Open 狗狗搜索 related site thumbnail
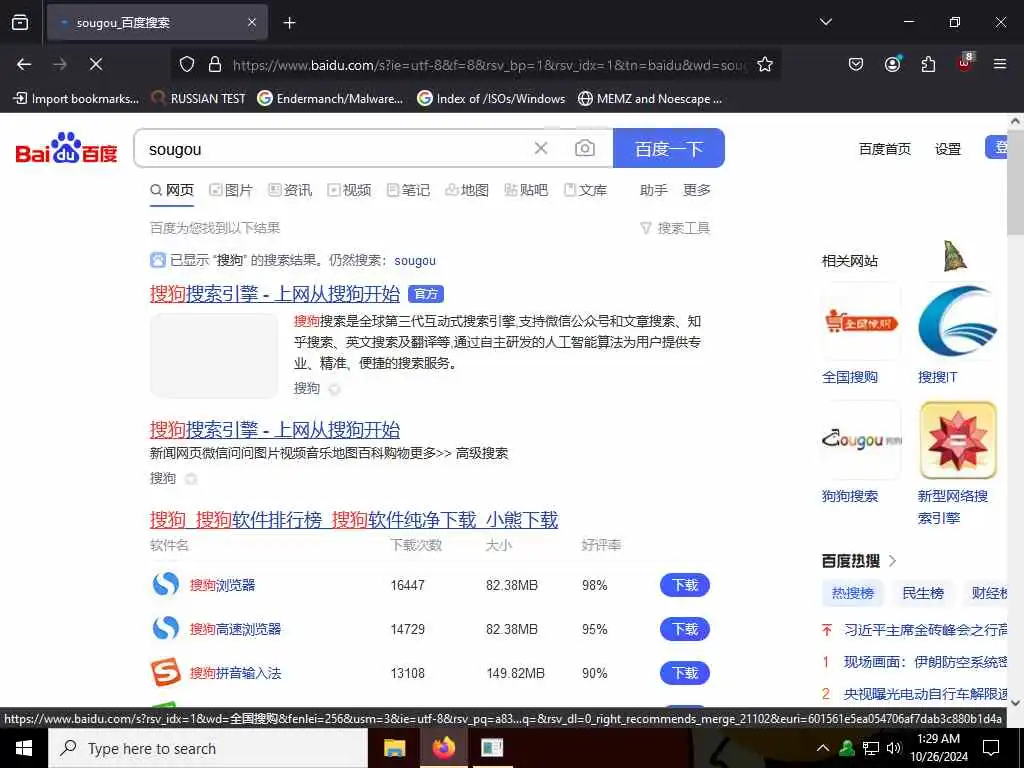This screenshot has width=1024, height=768. [861, 440]
